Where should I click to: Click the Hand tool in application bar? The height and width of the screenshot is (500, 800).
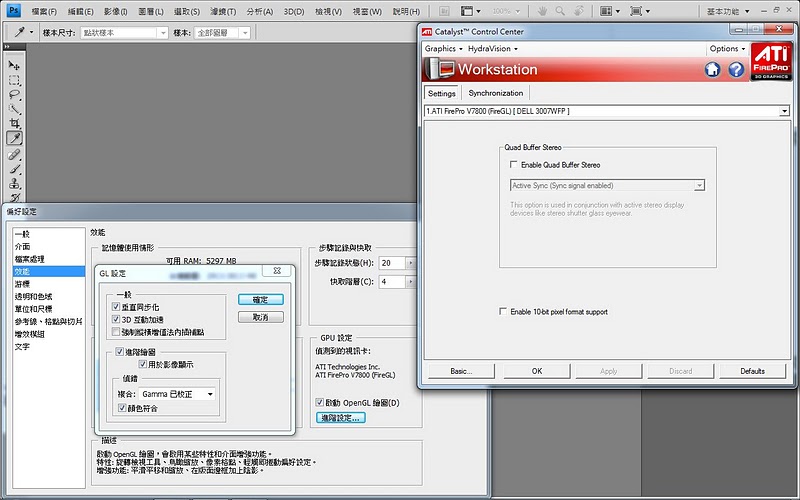tap(542, 11)
